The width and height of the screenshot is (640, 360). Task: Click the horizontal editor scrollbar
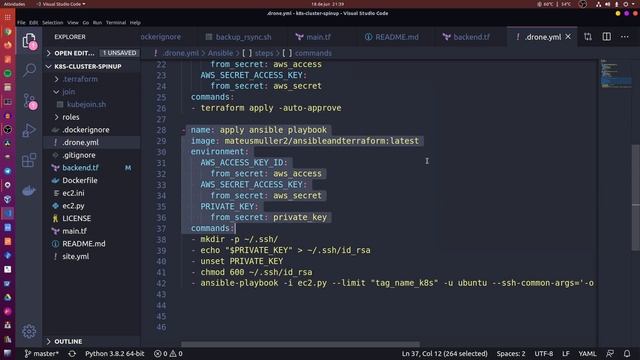pos(300,344)
